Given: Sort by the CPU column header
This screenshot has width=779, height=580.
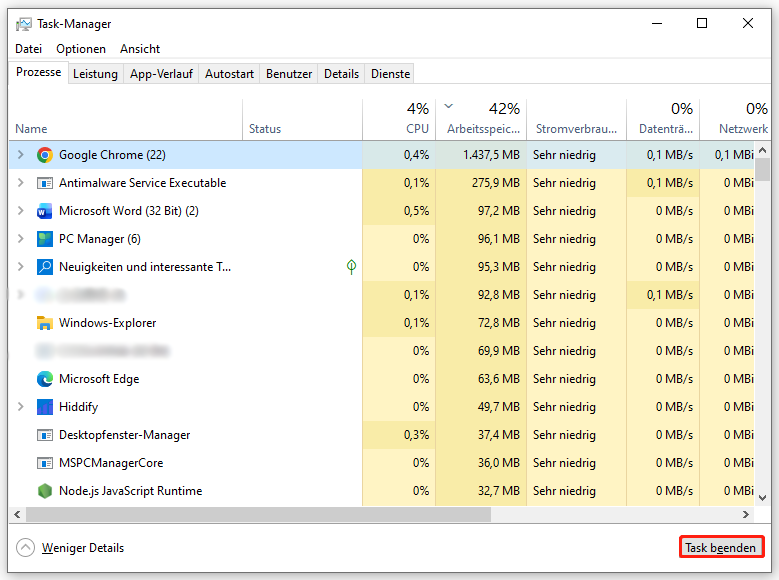Looking at the screenshot, I should 399,119.
